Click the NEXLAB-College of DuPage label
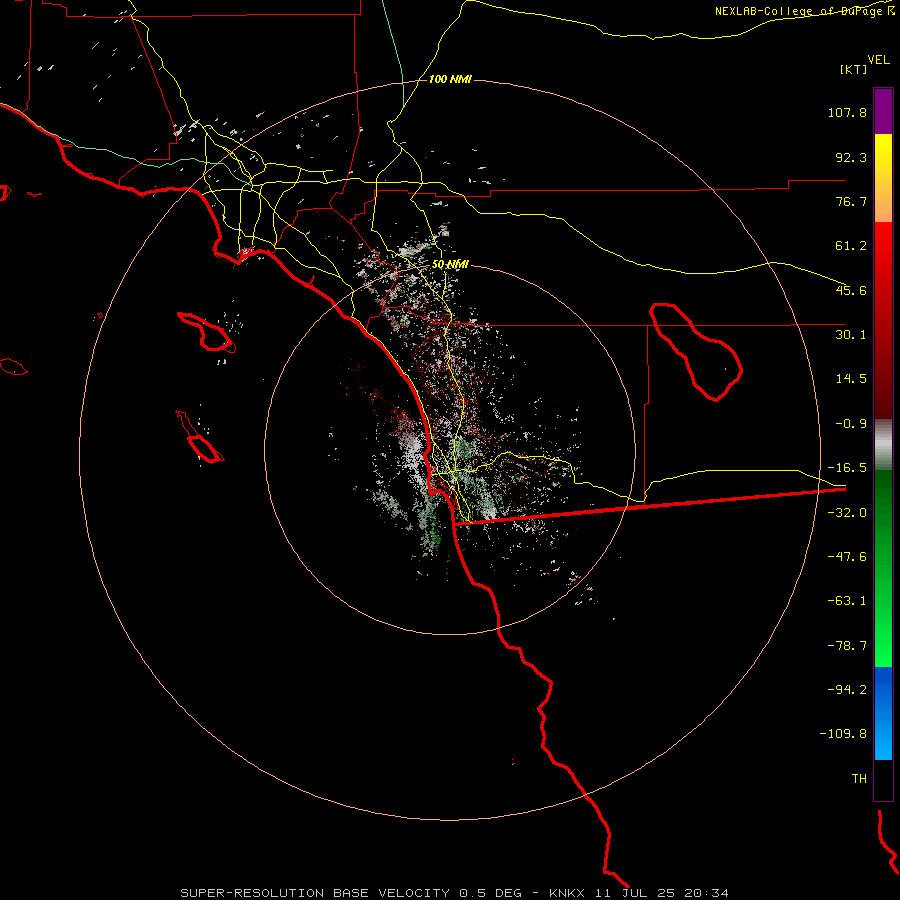This screenshot has height=900, width=900. tap(805, 11)
